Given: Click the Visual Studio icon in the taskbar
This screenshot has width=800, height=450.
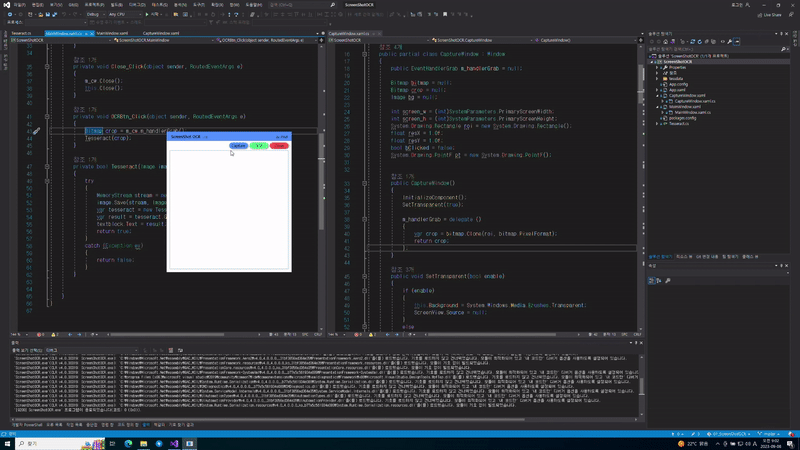Looking at the screenshot, I should click(173, 442).
